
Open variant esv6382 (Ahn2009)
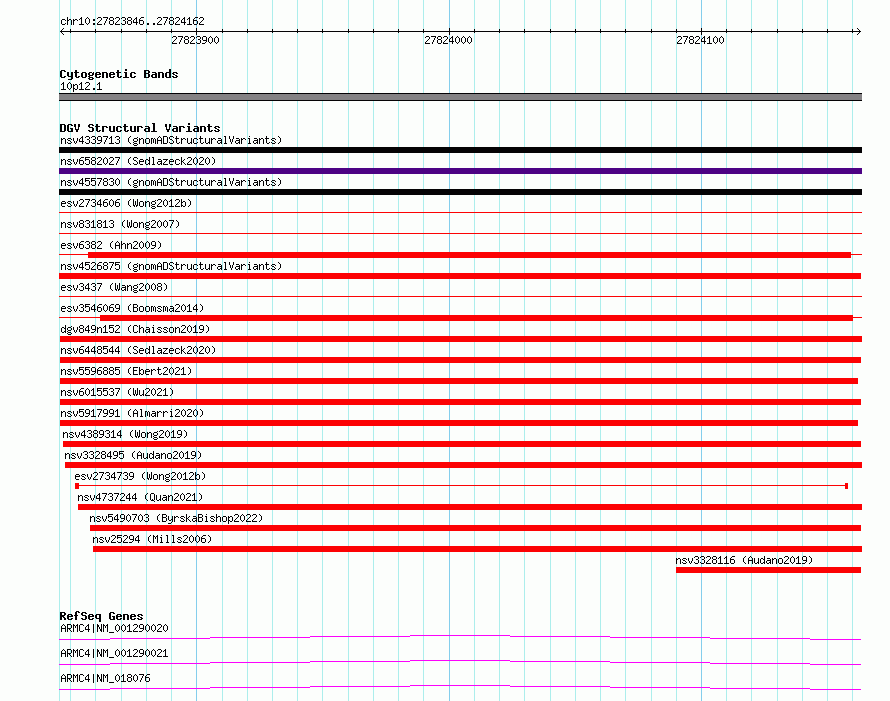[111, 245]
